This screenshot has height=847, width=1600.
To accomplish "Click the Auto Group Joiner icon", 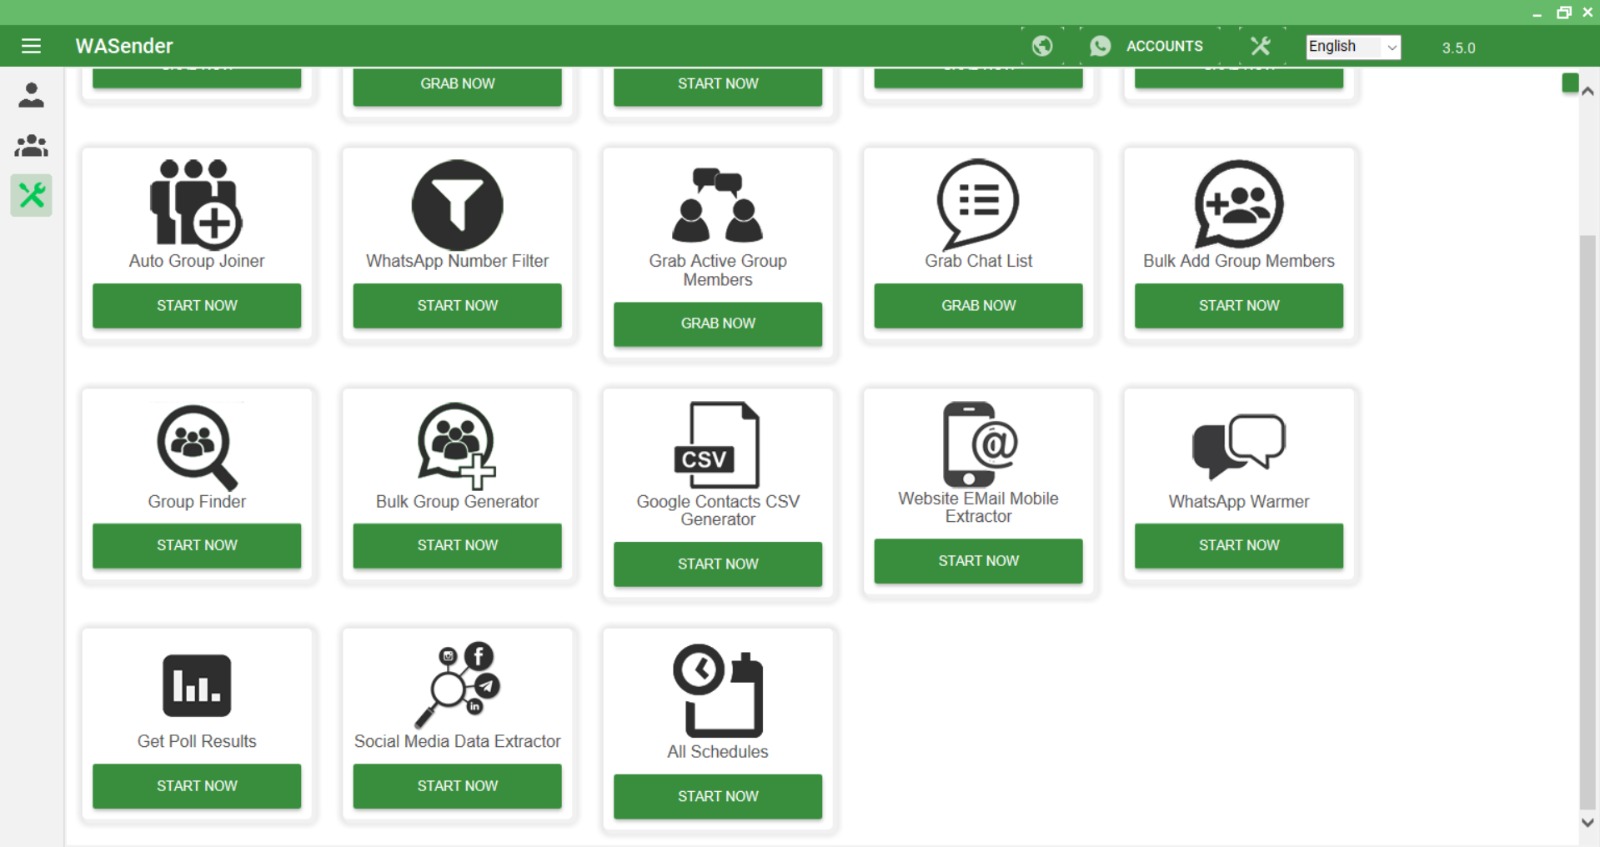I will coord(196,203).
